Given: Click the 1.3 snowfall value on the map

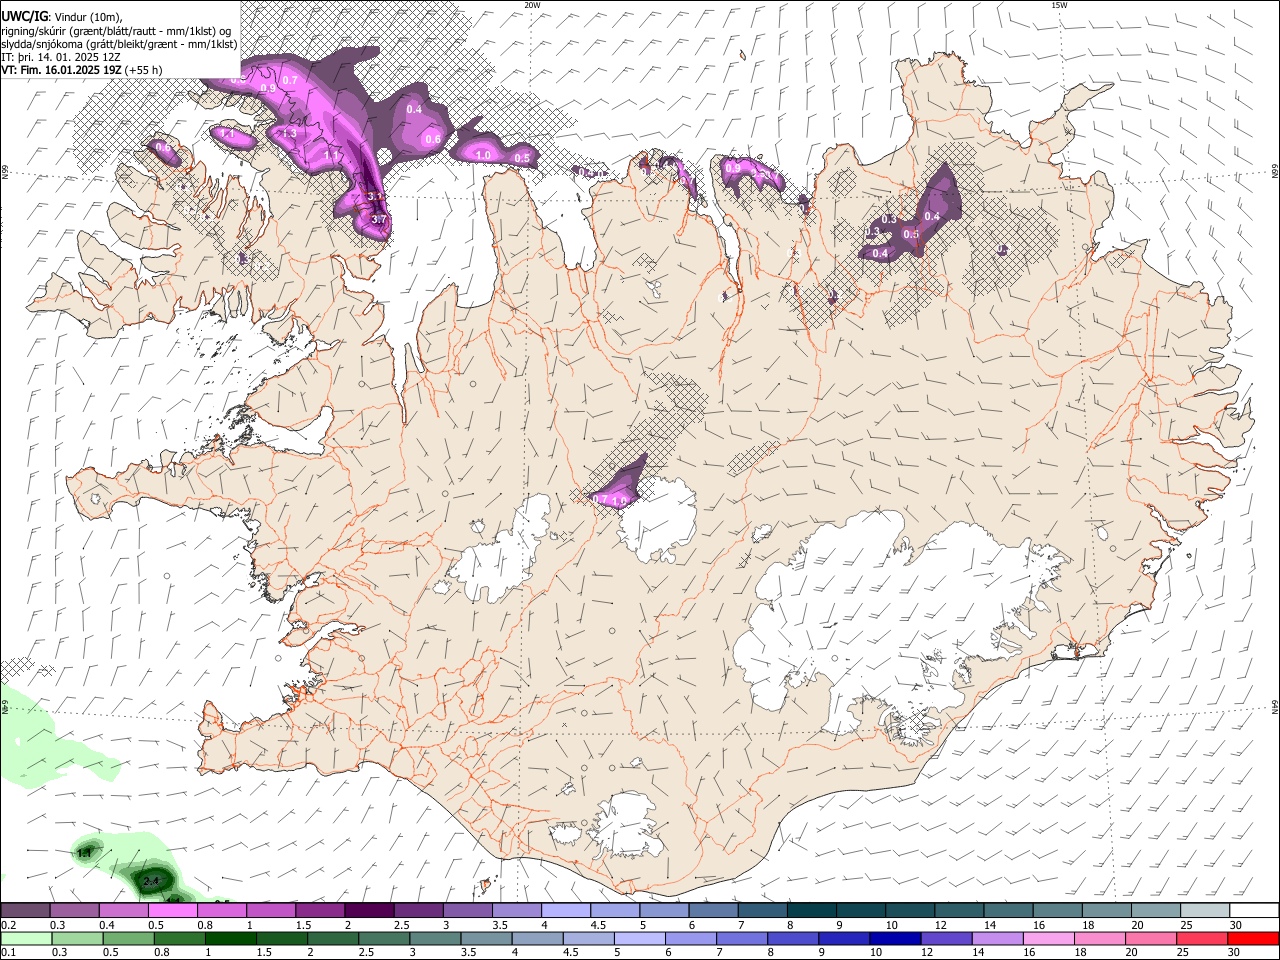Looking at the screenshot, I should [289, 133].
